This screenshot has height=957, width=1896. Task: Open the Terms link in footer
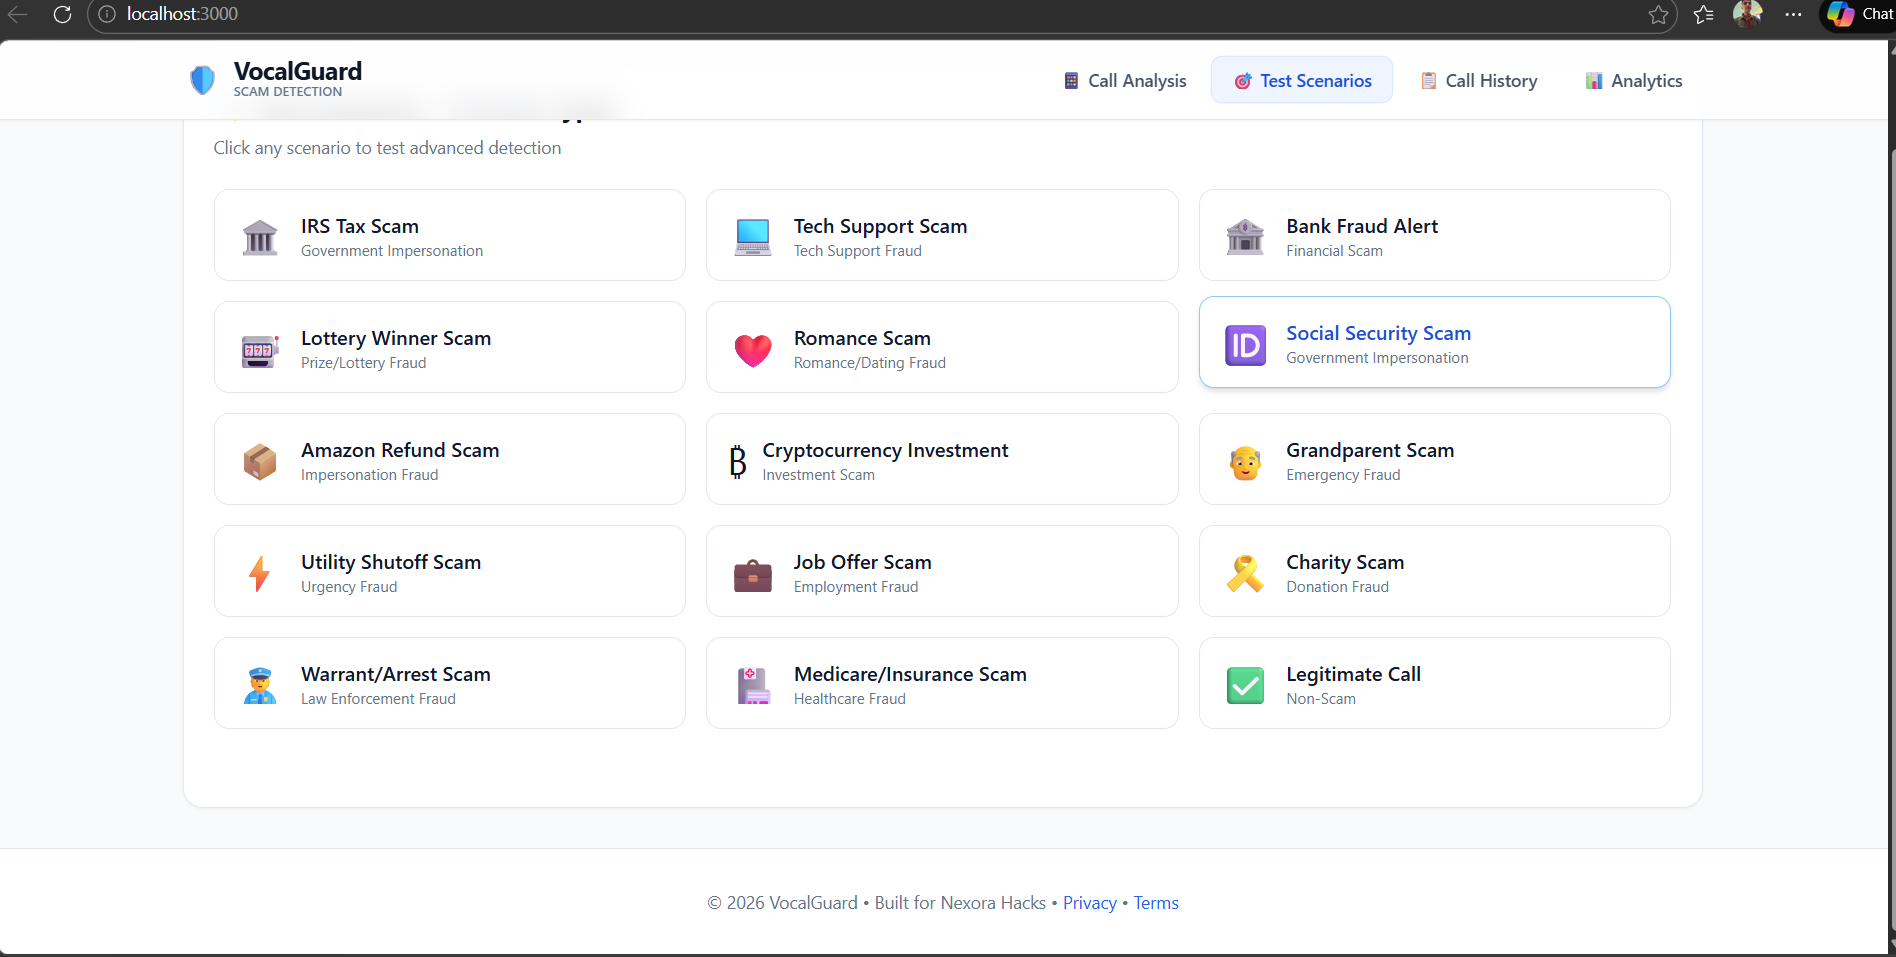tap(1156, 903)
